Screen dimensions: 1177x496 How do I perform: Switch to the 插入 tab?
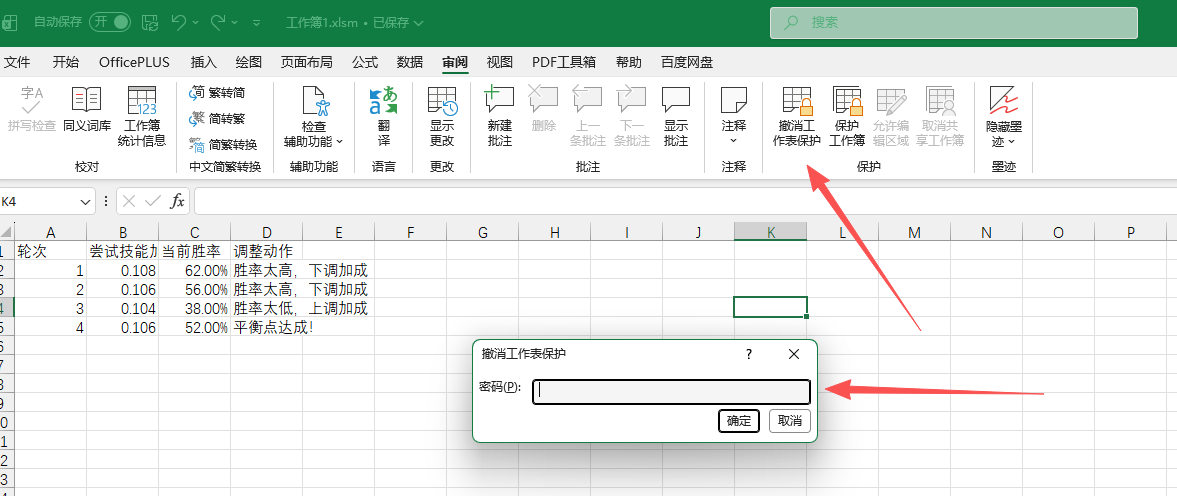click(x=203, y=62)
